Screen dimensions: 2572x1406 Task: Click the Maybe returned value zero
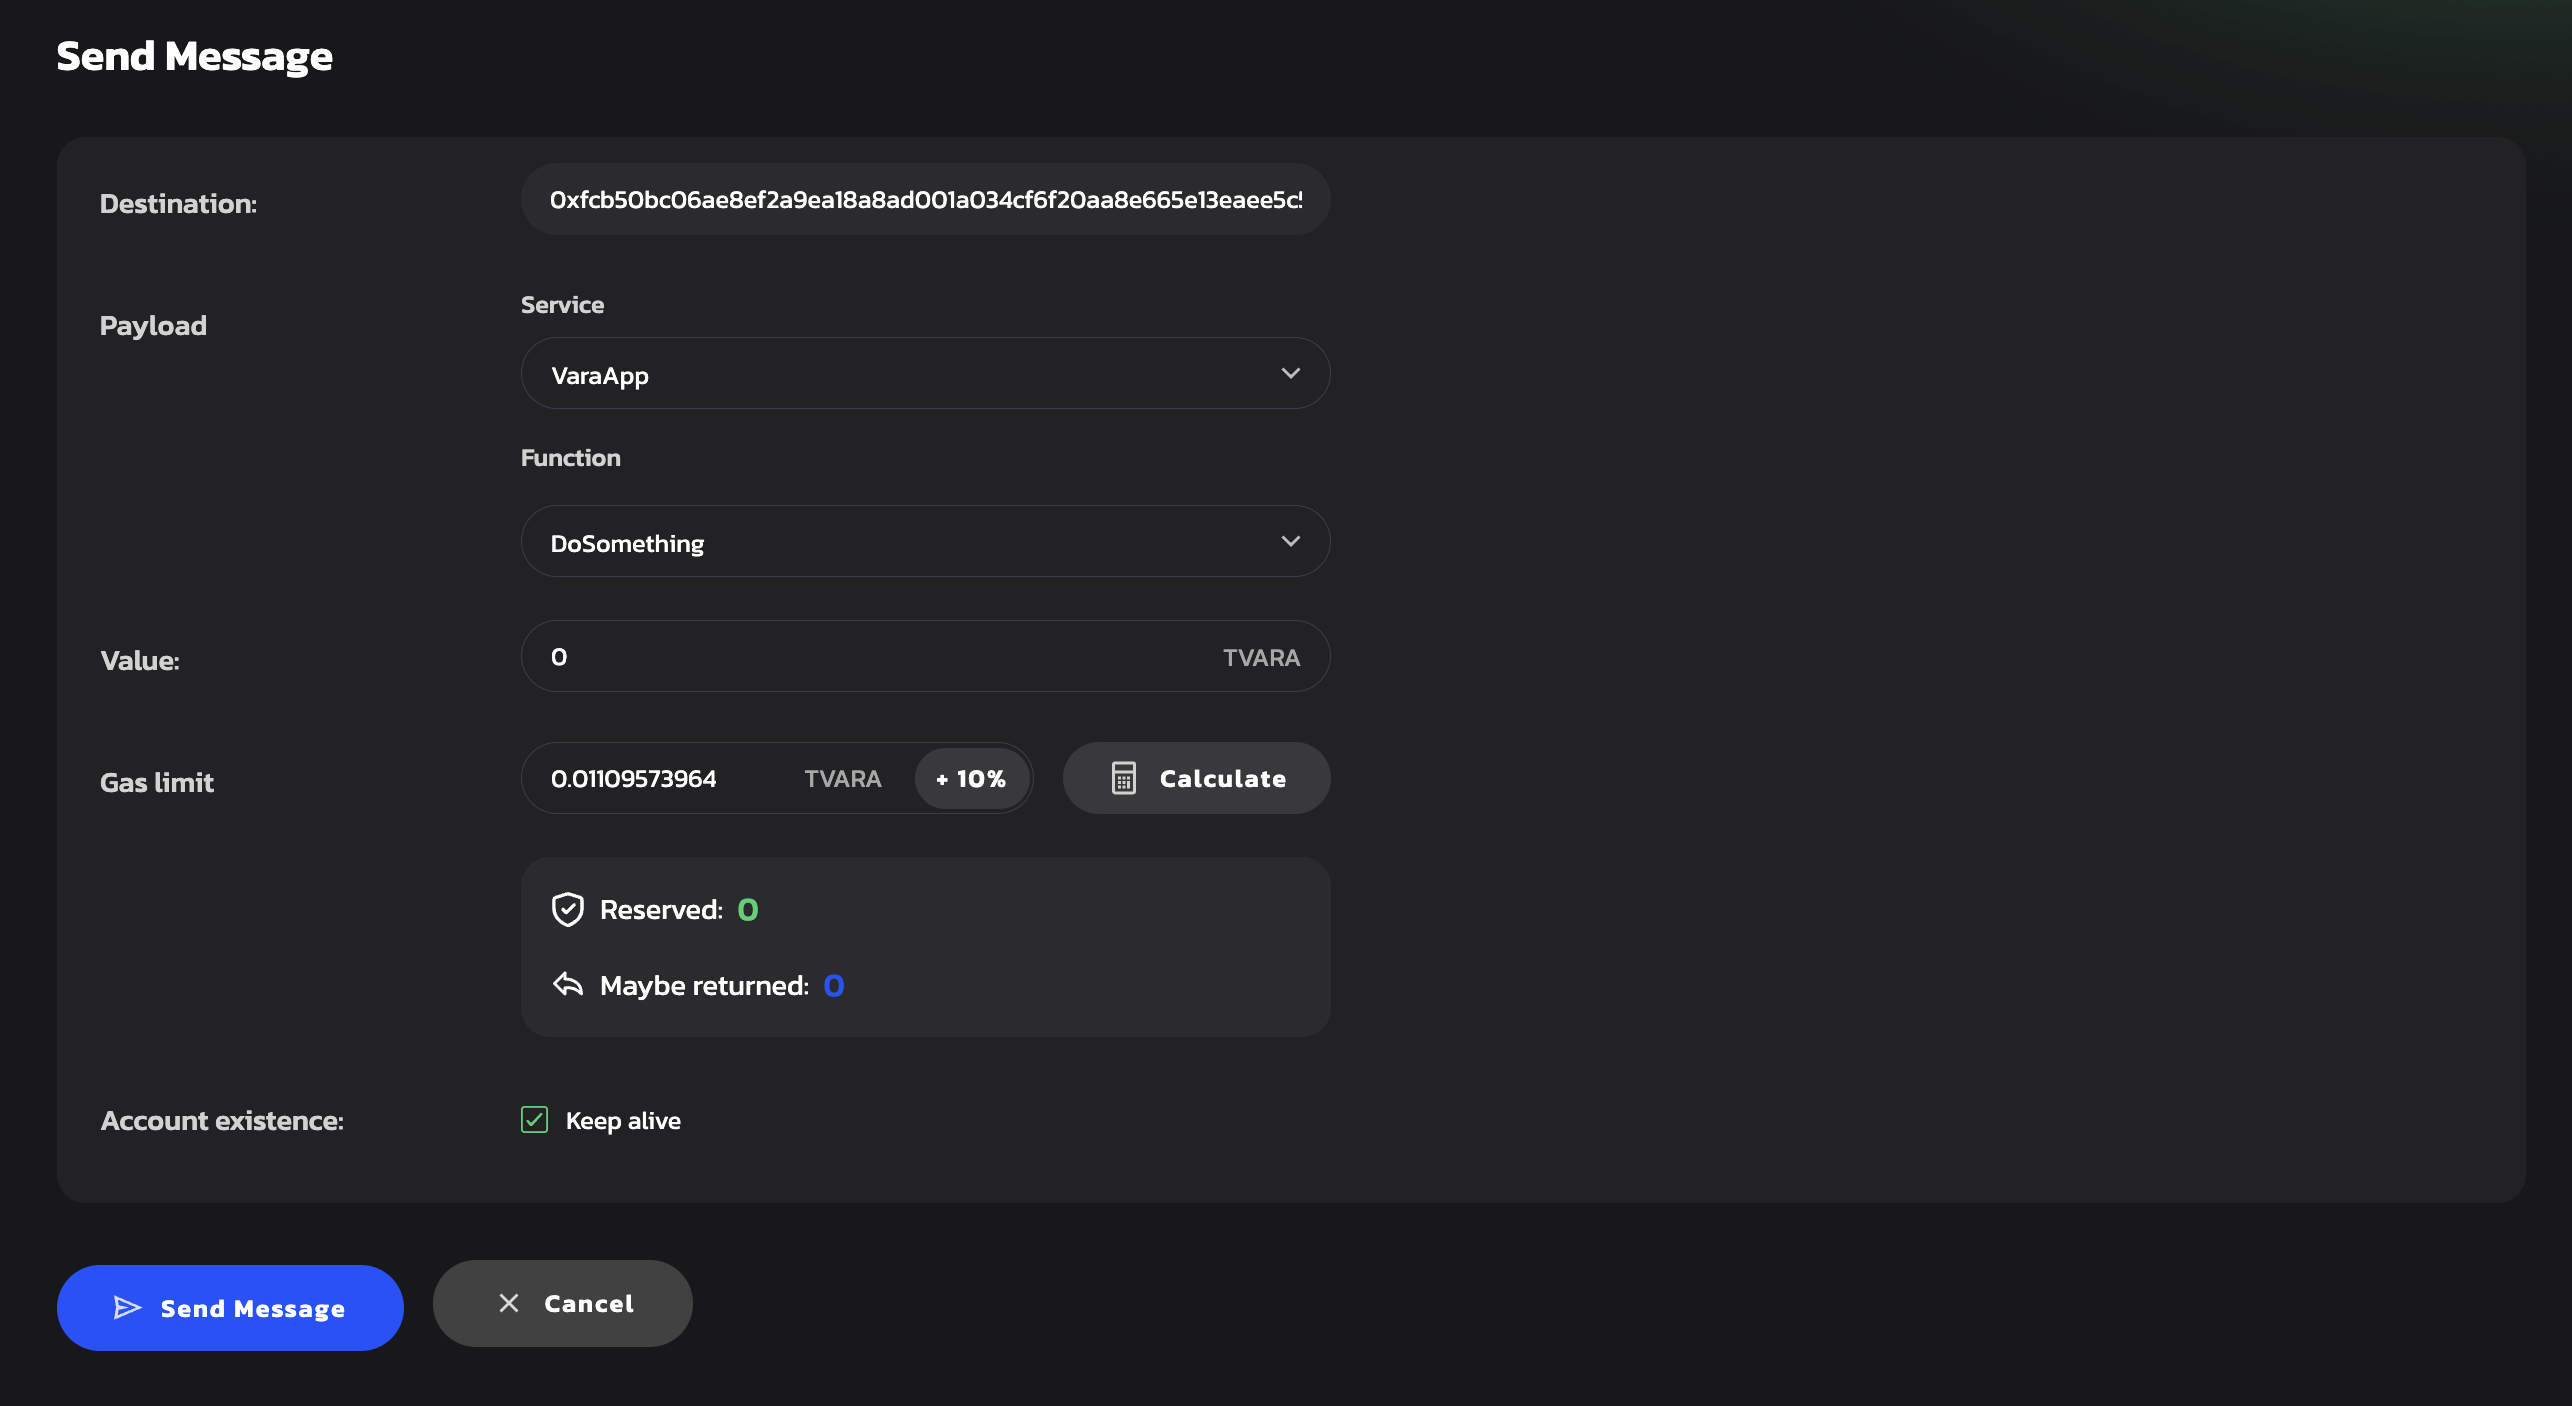[x=834, y=986]
